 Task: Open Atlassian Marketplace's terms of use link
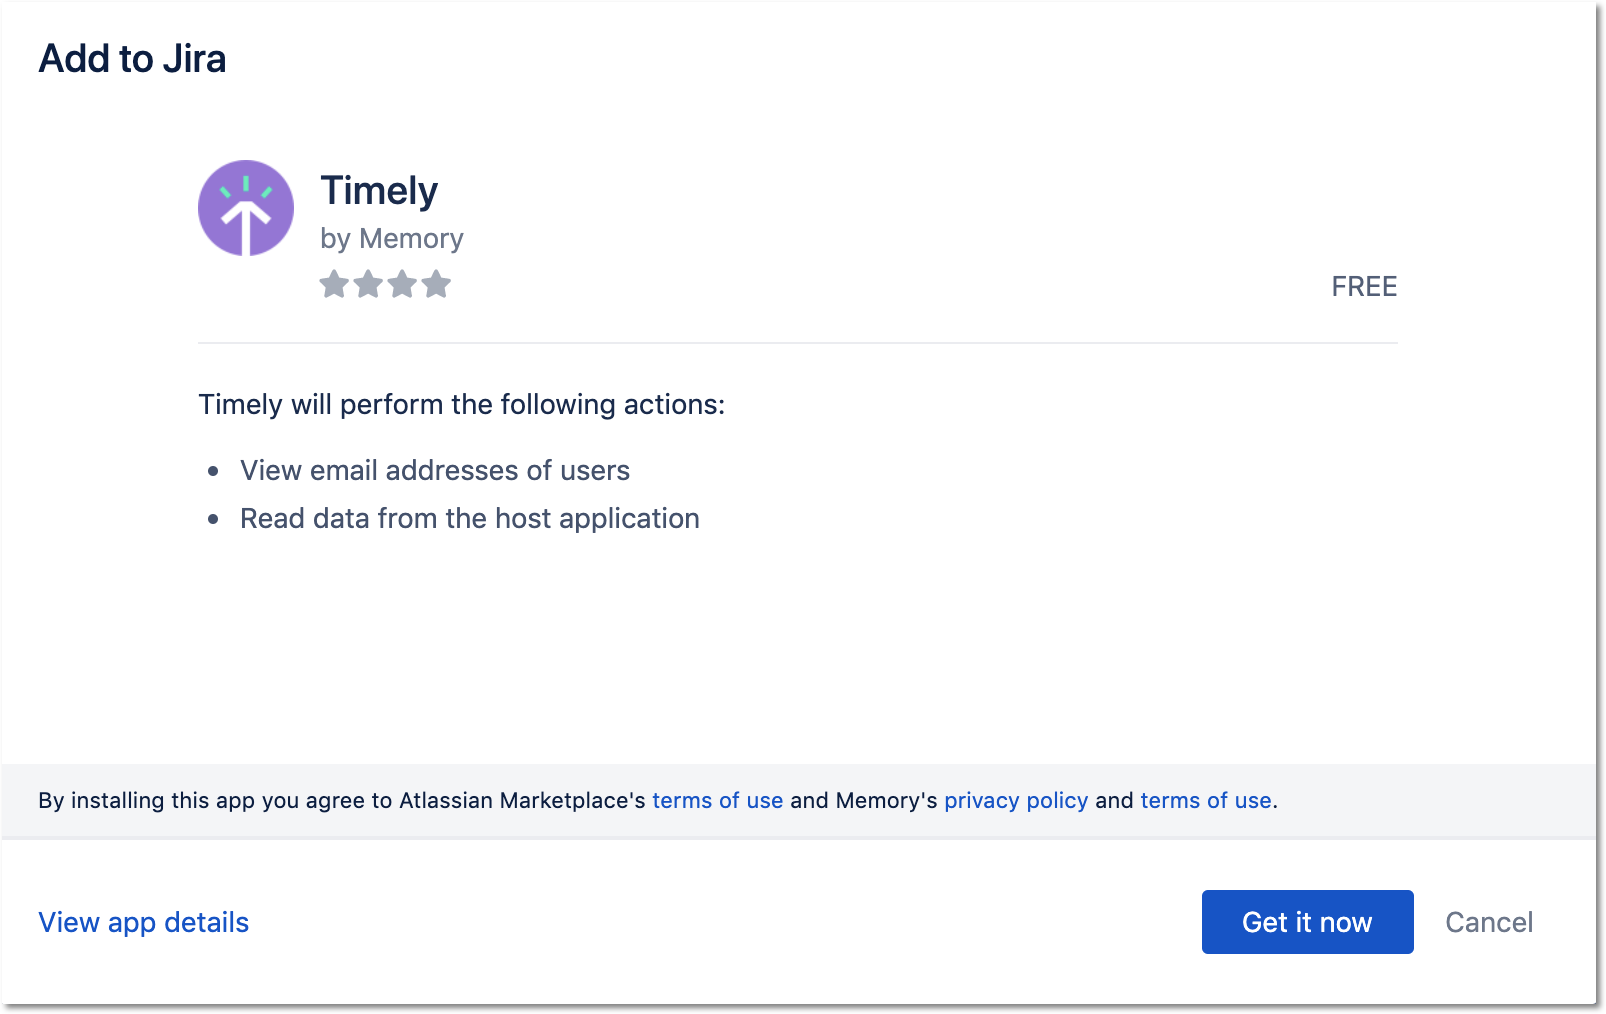click(x=717, y=800)
